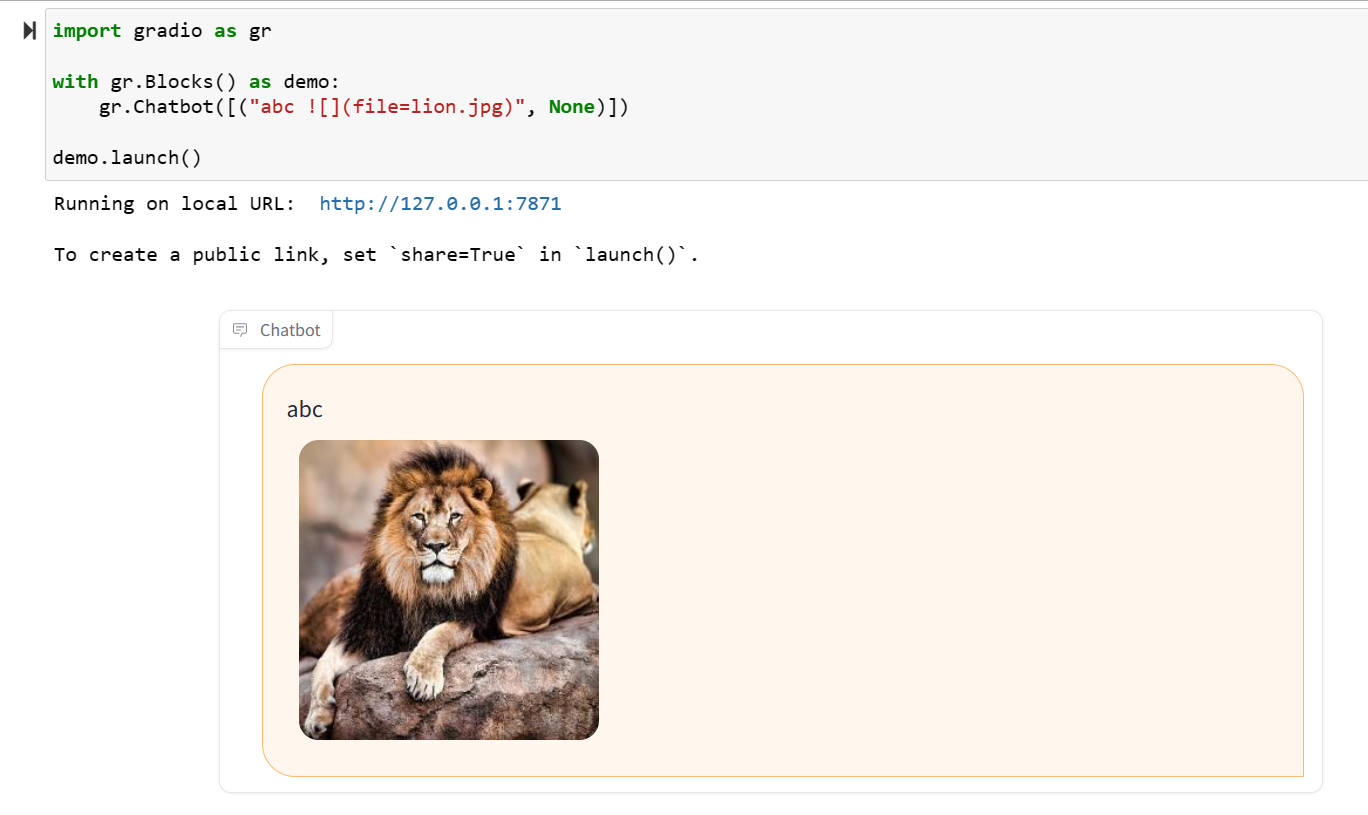Click the run-cell arrow icon
The image size is (1368, 815).
[27, 30]
